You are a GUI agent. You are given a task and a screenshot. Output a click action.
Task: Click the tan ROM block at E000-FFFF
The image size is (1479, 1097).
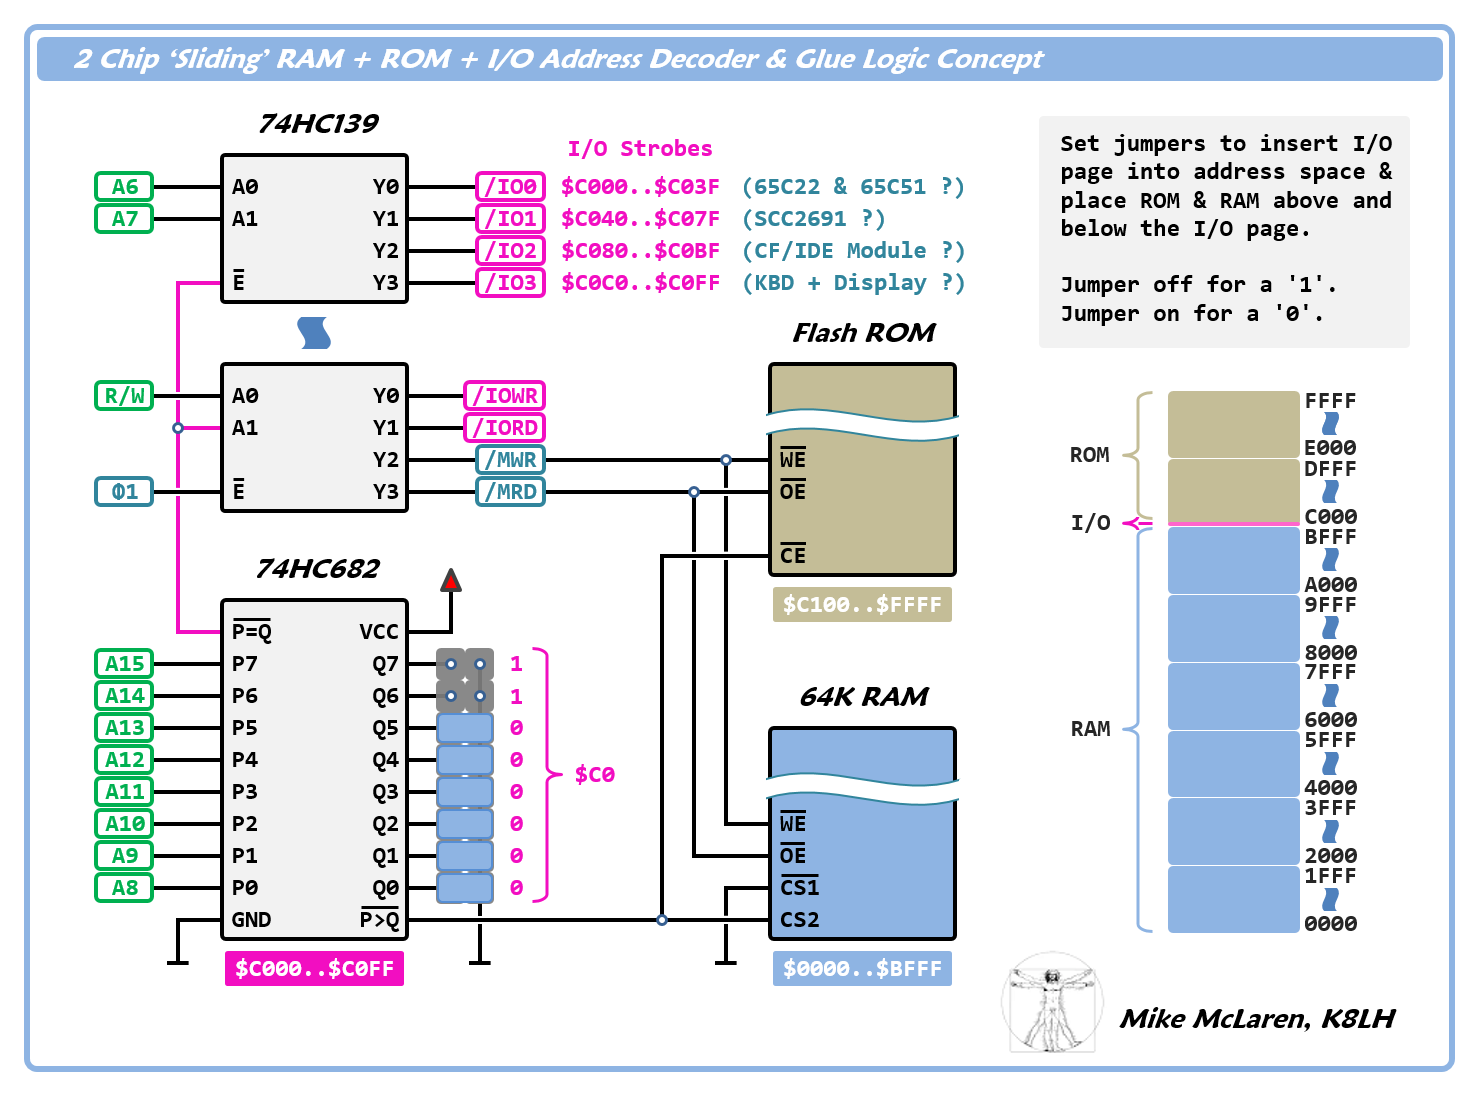pos(1233,424)
